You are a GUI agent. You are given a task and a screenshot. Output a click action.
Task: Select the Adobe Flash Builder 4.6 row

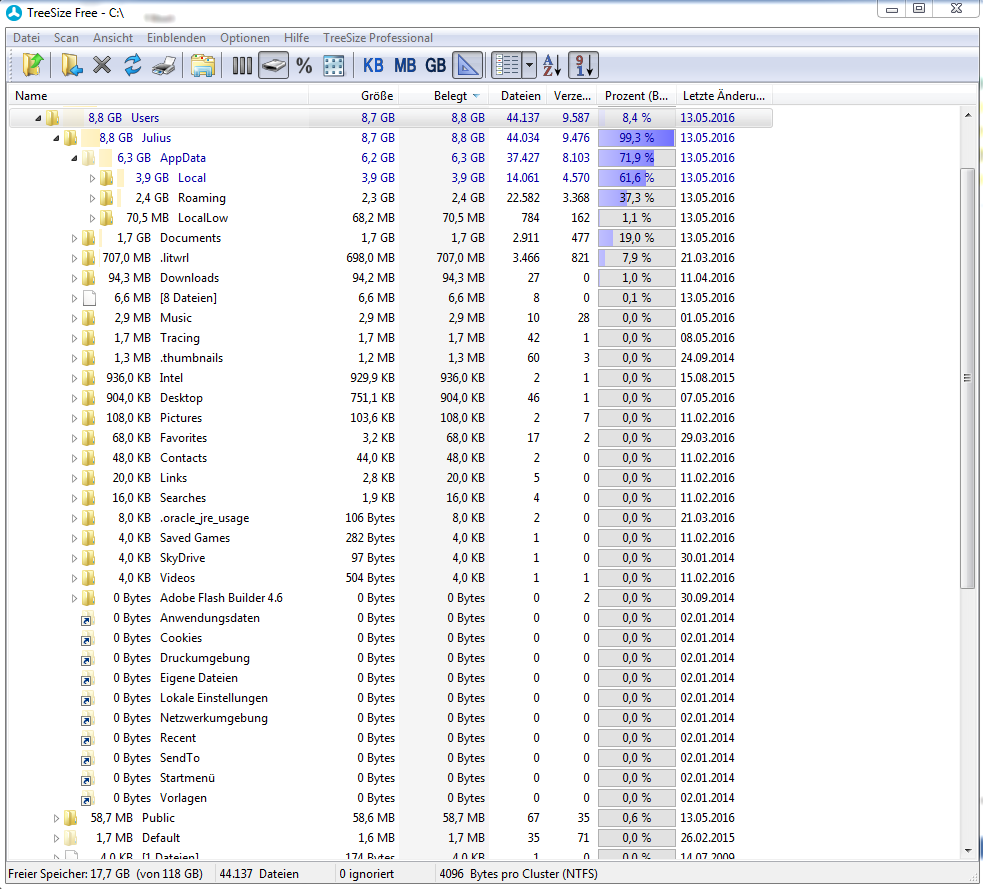click(391, 598)
